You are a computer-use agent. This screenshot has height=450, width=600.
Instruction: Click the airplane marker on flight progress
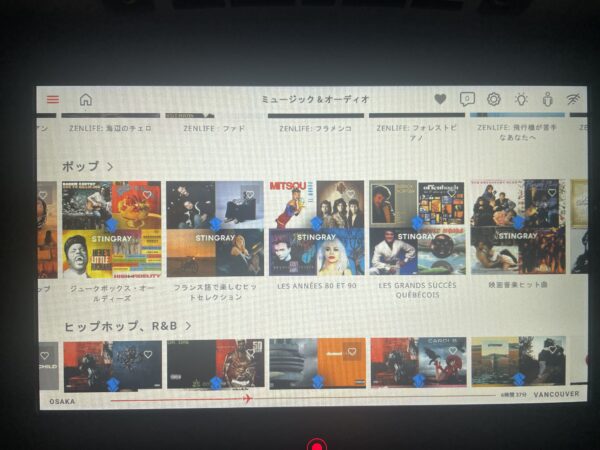(x=247, y=399)
